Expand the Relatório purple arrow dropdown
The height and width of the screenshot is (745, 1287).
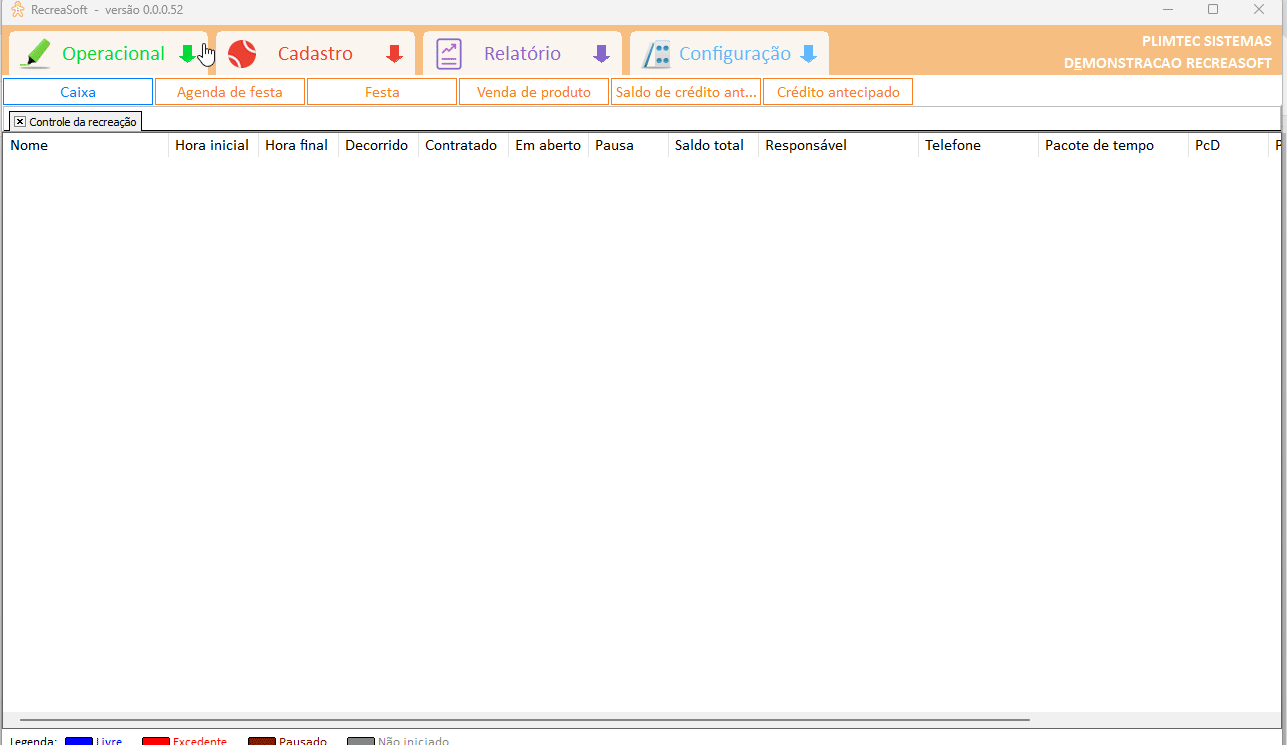tap(601, 54)
